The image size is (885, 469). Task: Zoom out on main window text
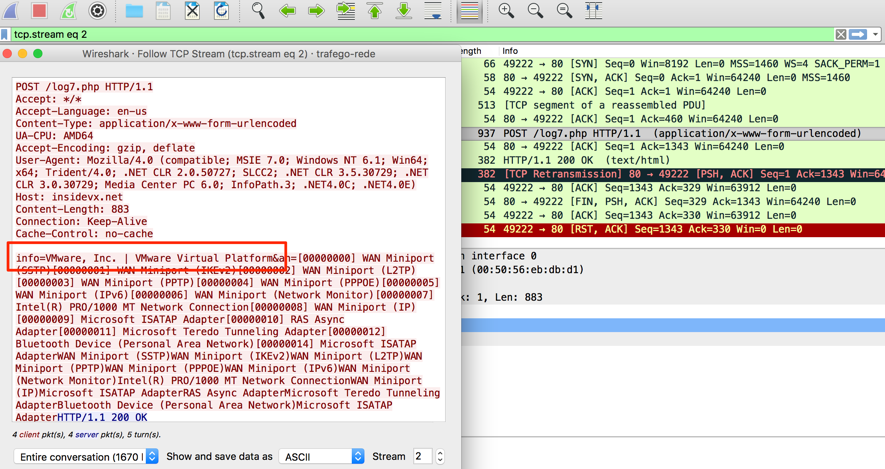(x=535, y=10)
